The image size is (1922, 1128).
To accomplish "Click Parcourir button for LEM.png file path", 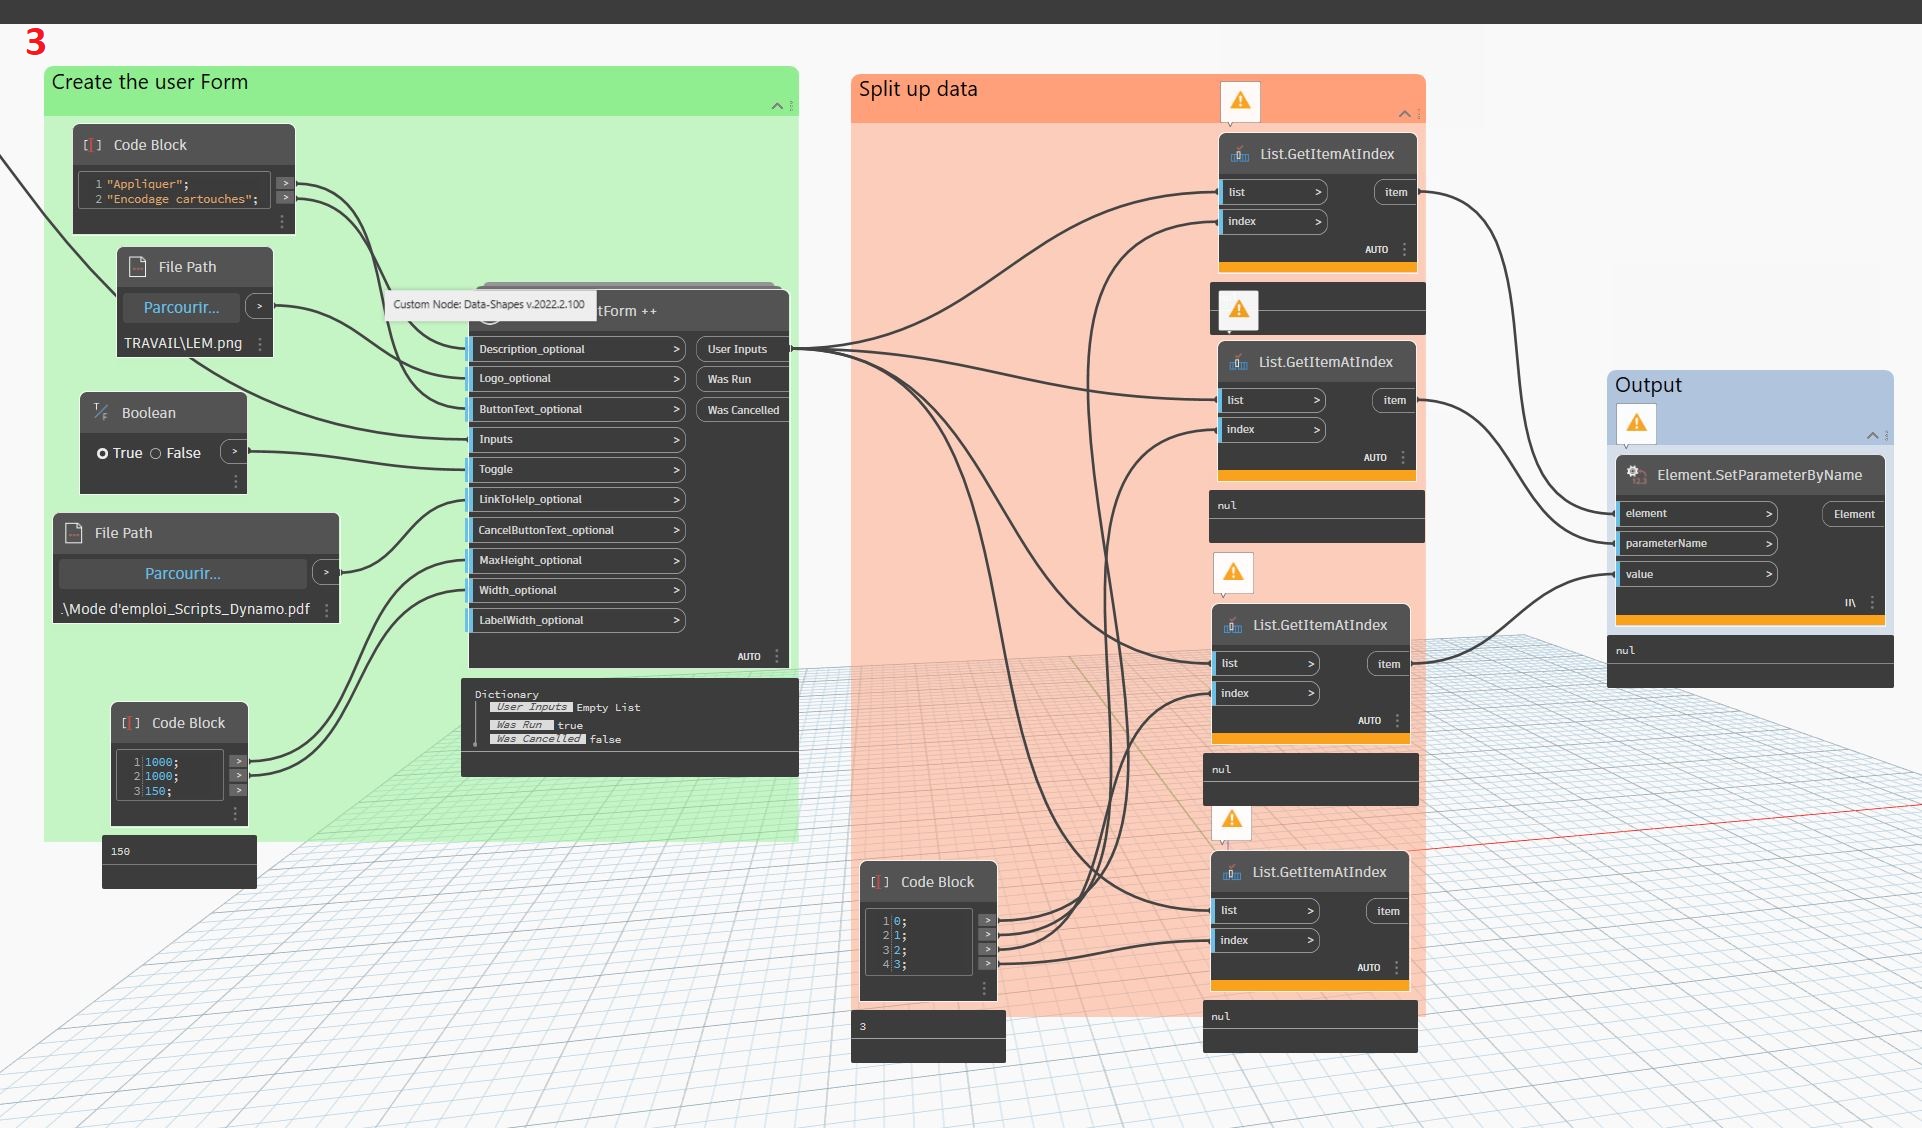I will pos(181,307).
